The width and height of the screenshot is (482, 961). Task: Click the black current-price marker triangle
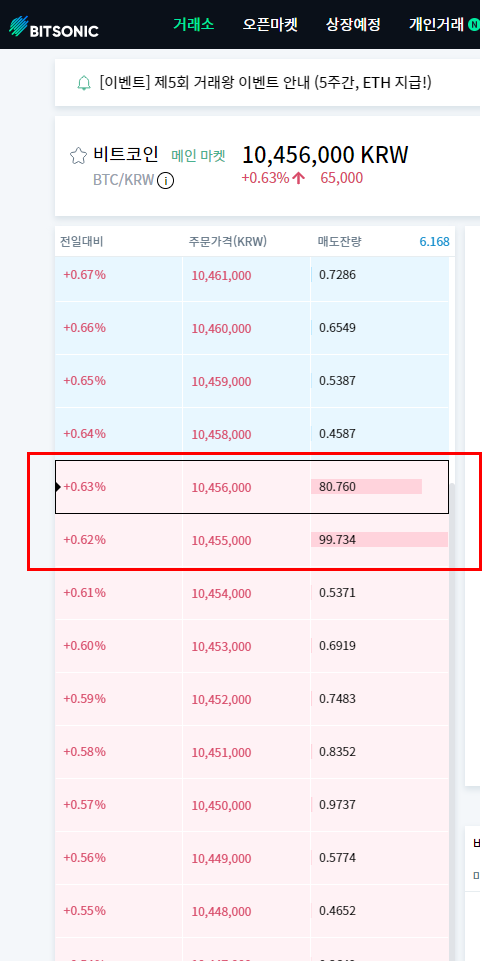58,487
